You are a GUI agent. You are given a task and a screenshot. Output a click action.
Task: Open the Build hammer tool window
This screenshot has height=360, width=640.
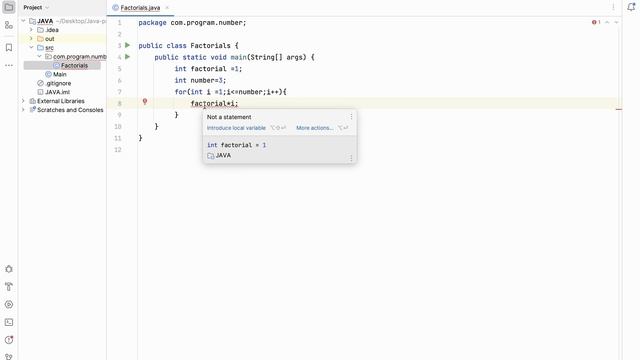[x=9, y=287]
